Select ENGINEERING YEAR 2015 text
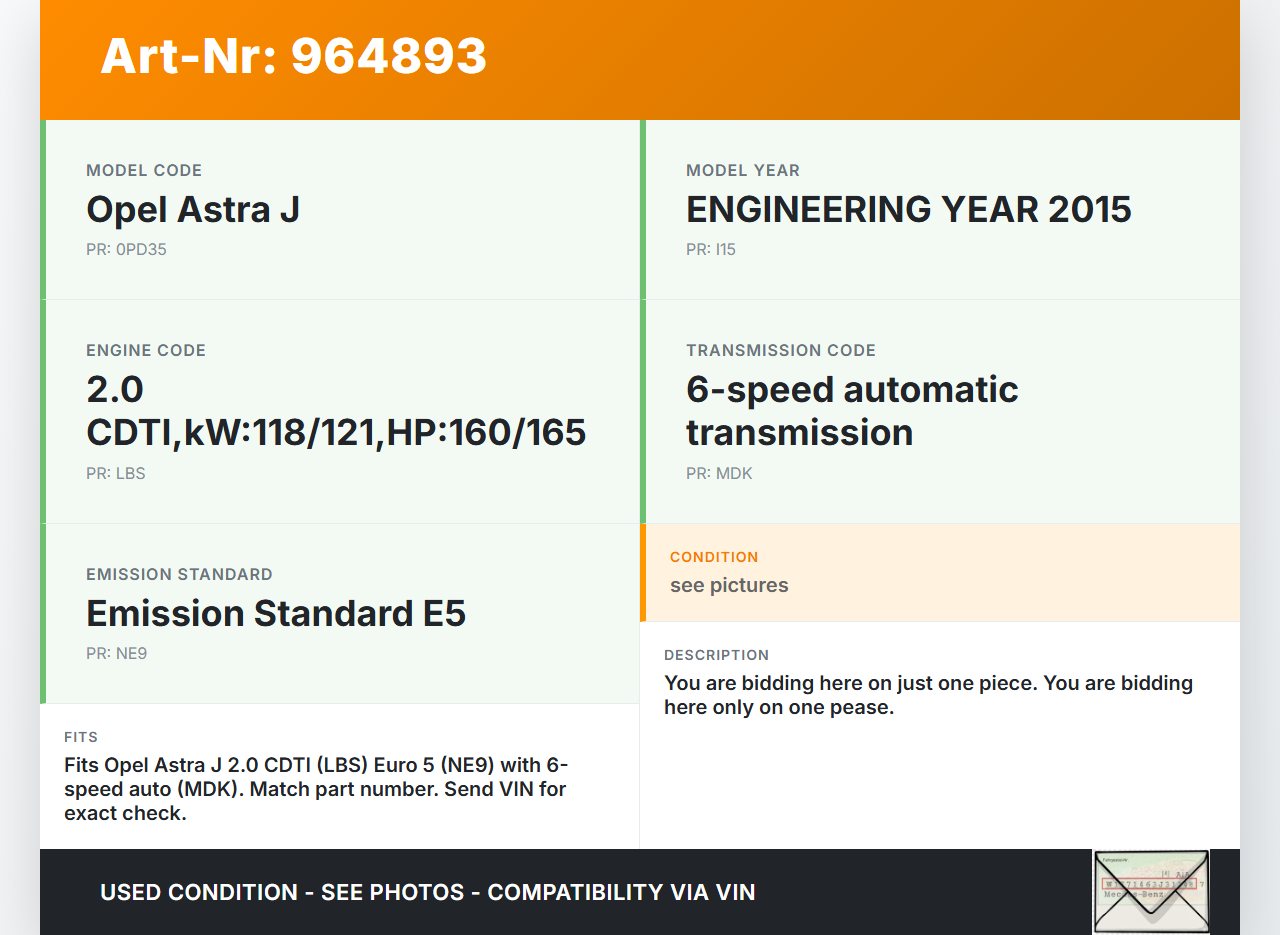 click(908, 210)
